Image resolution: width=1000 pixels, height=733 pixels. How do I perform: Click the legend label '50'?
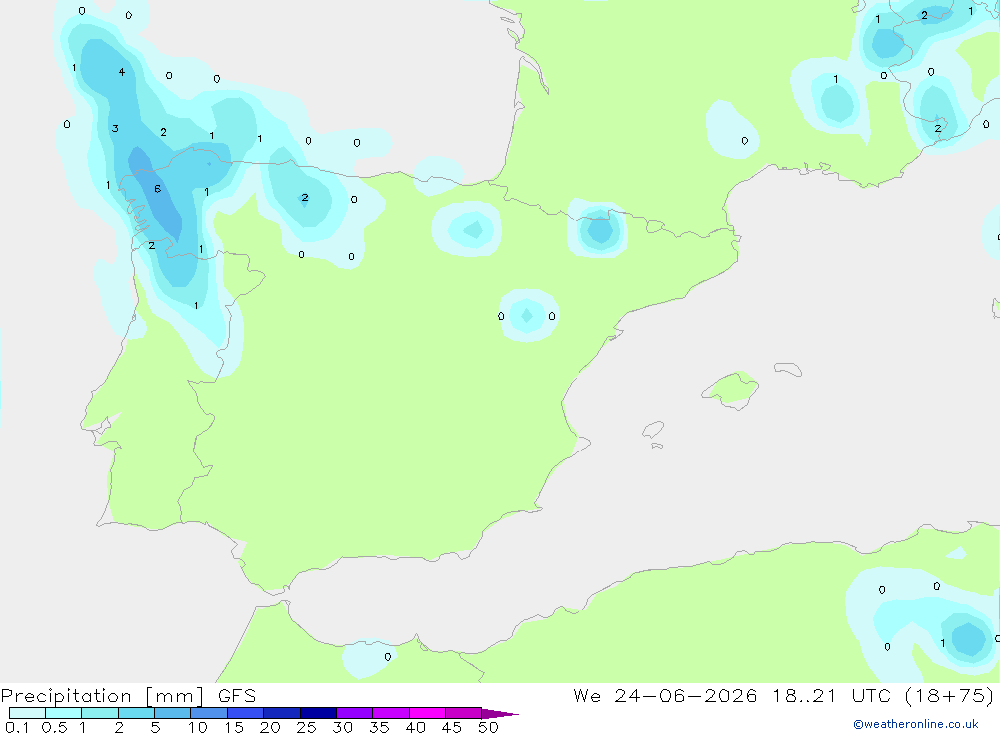click(x=488, y=727)
